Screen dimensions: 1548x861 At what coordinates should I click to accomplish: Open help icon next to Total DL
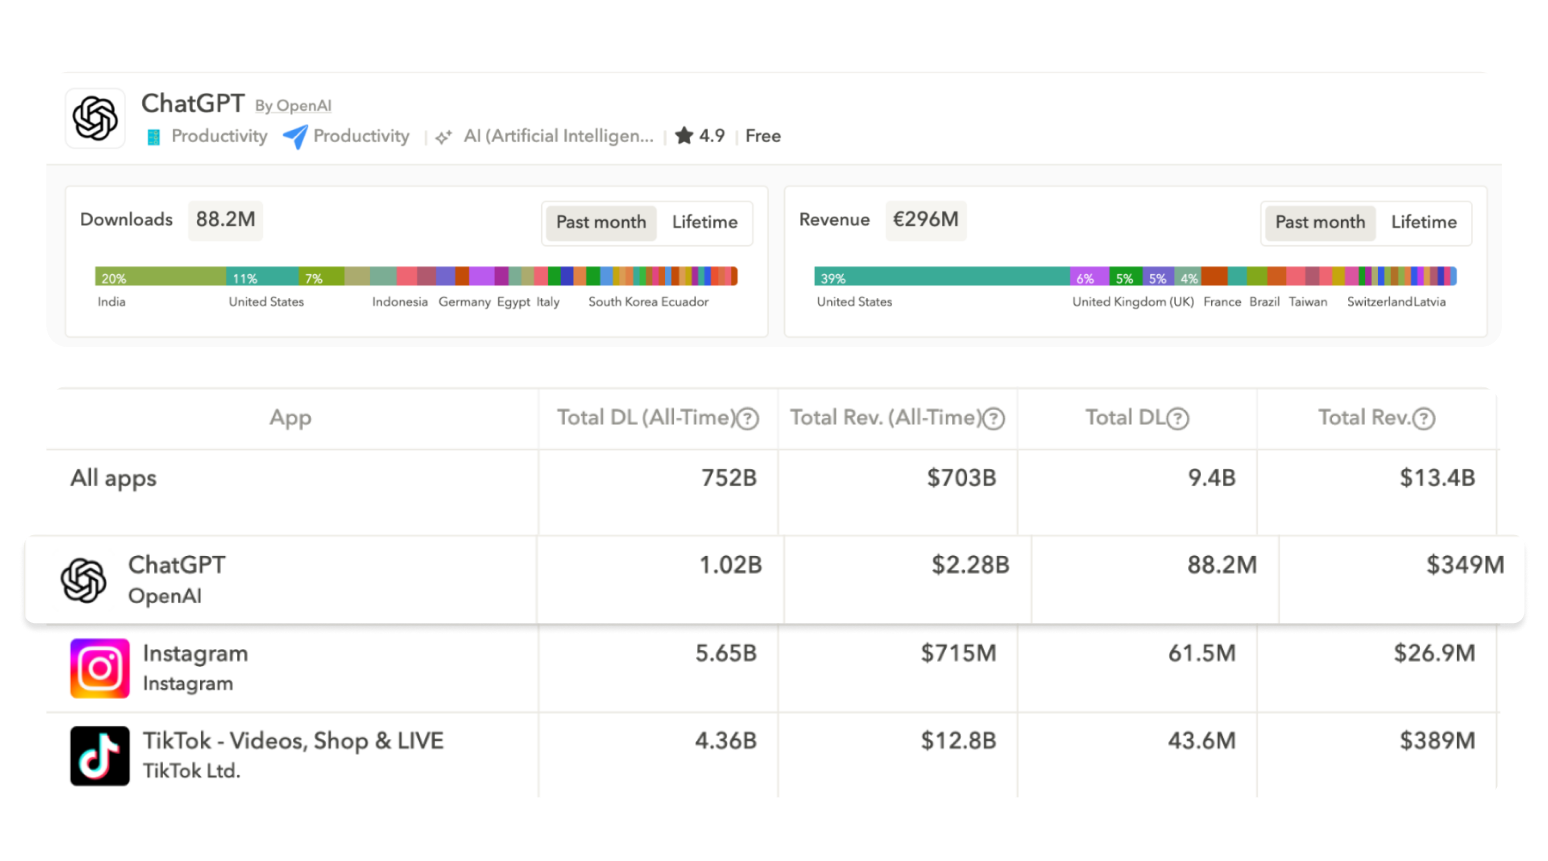(x=1178, y=419)
